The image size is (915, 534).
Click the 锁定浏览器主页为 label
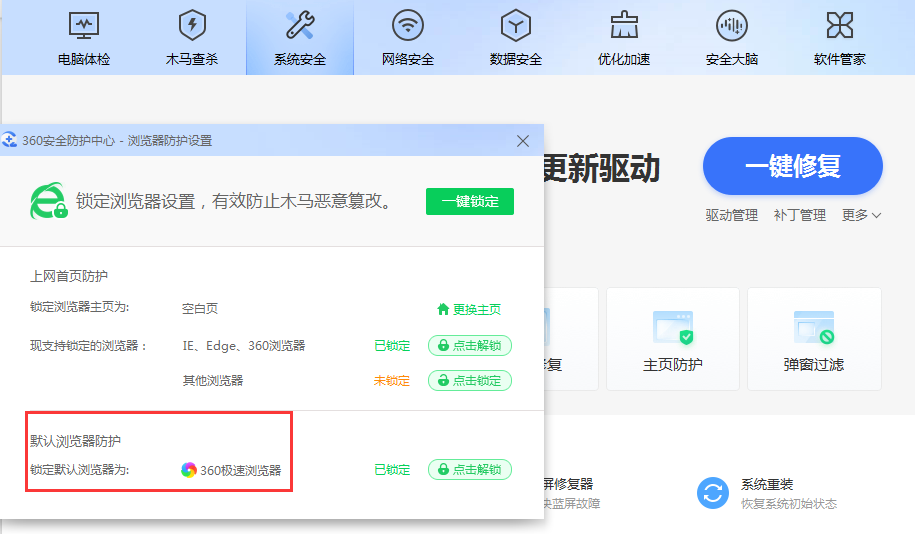coord(79,307)
